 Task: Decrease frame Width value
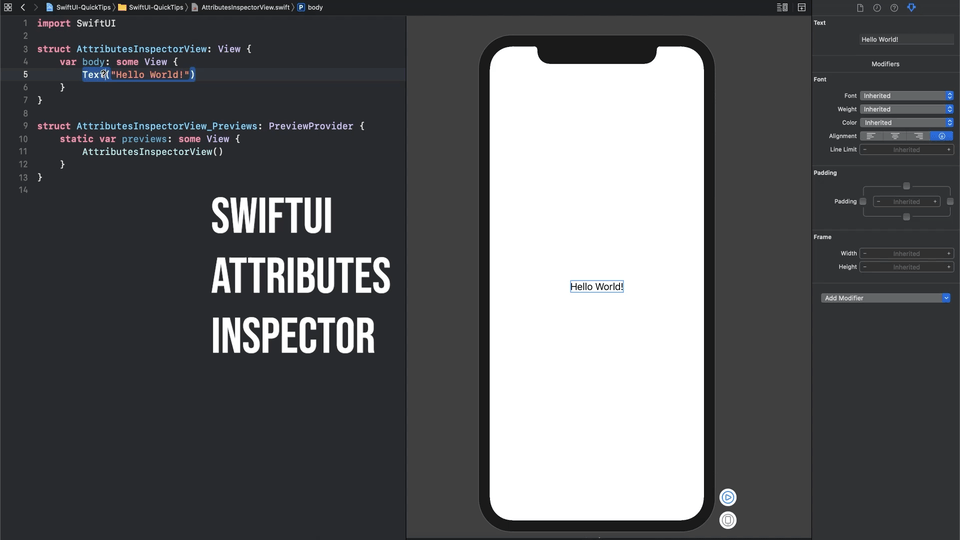pos(865,253)
